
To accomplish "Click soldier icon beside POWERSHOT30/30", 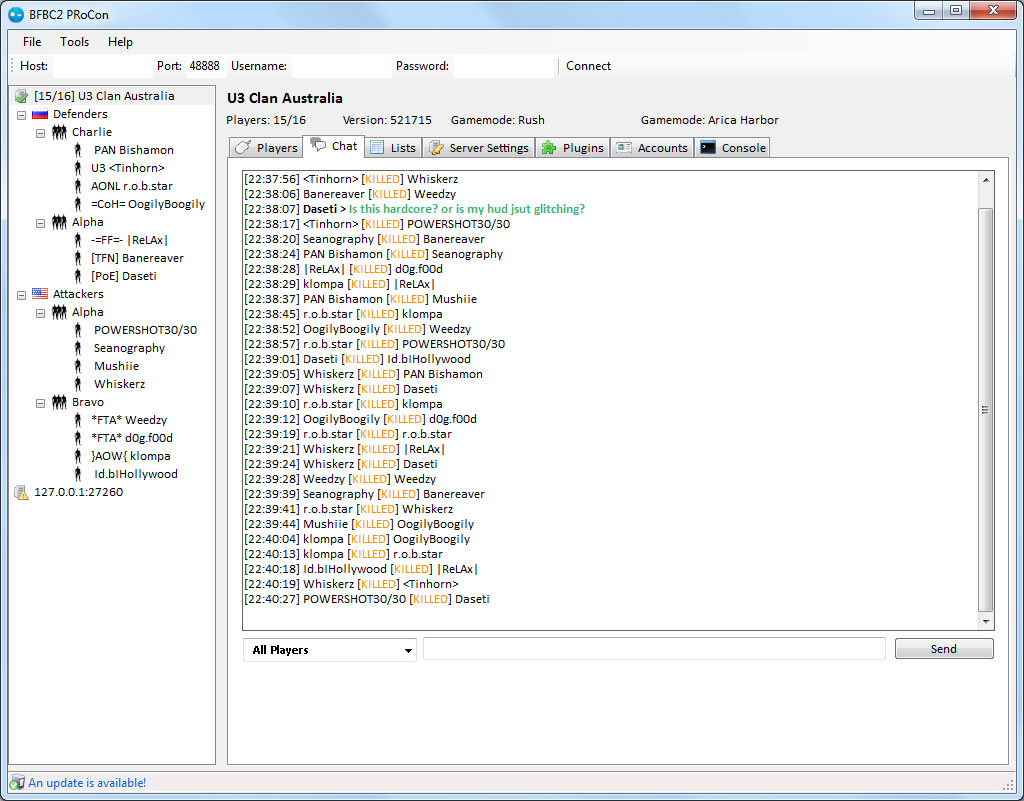I will coord(78,330).
